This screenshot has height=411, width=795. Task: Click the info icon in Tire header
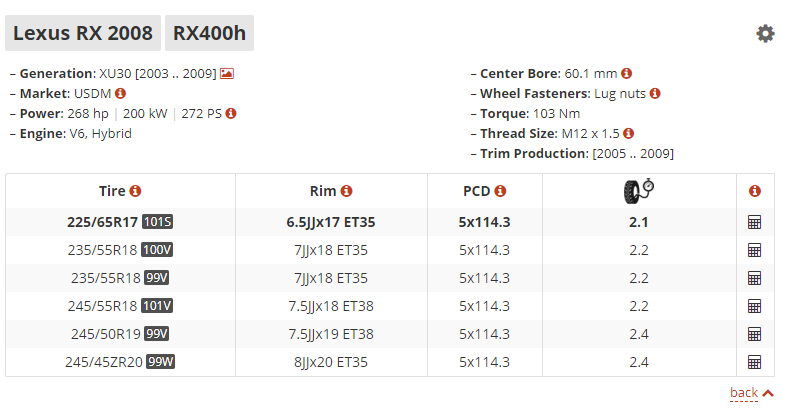click(135, 191)
